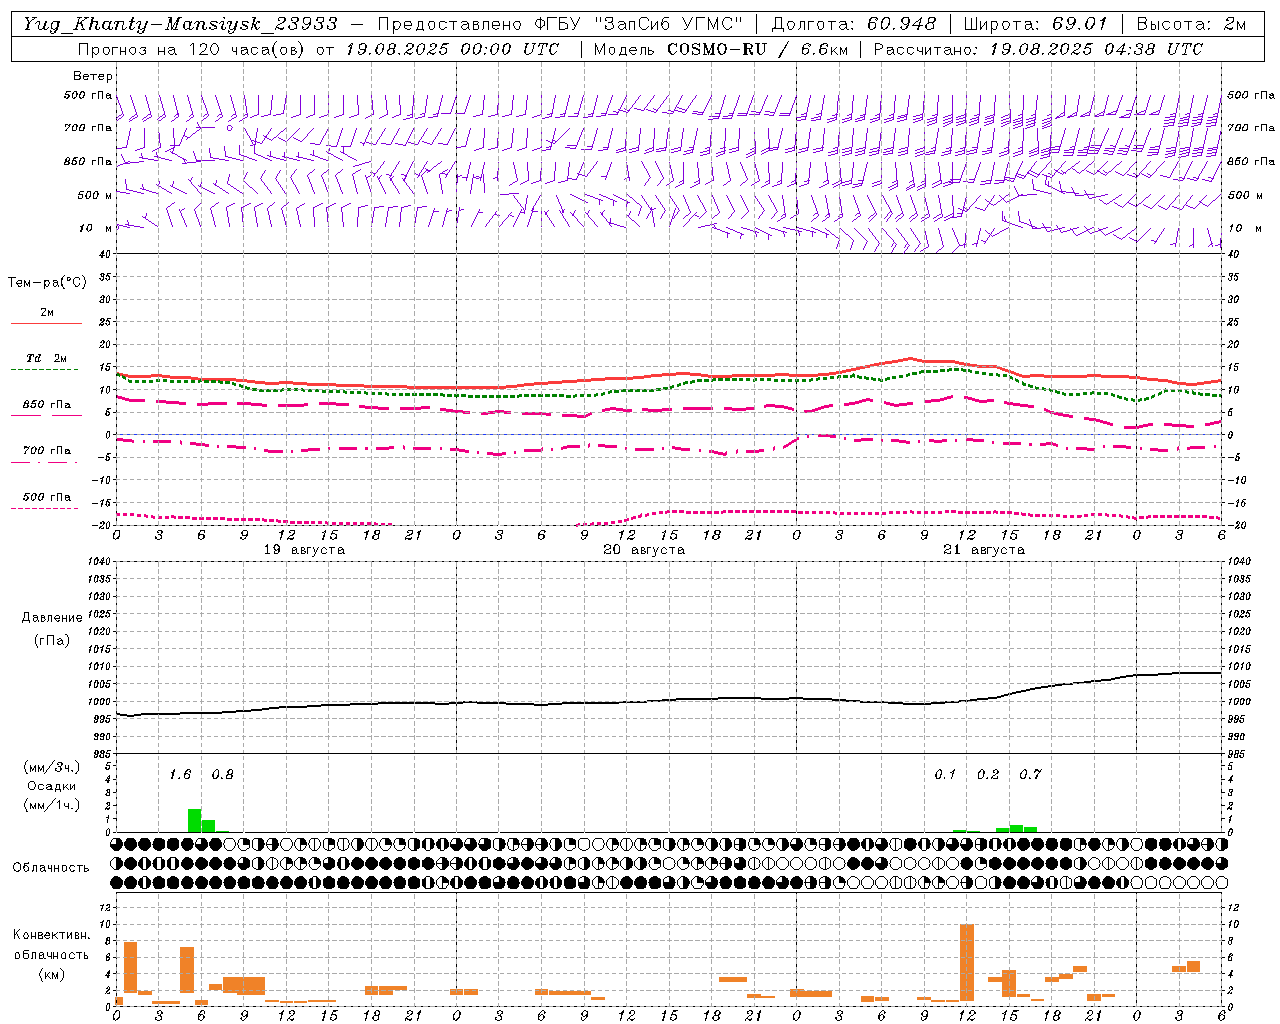Click the tallest orange convective bar on 21 августа
The image size is (1280, 1024).
coord(967,962)
